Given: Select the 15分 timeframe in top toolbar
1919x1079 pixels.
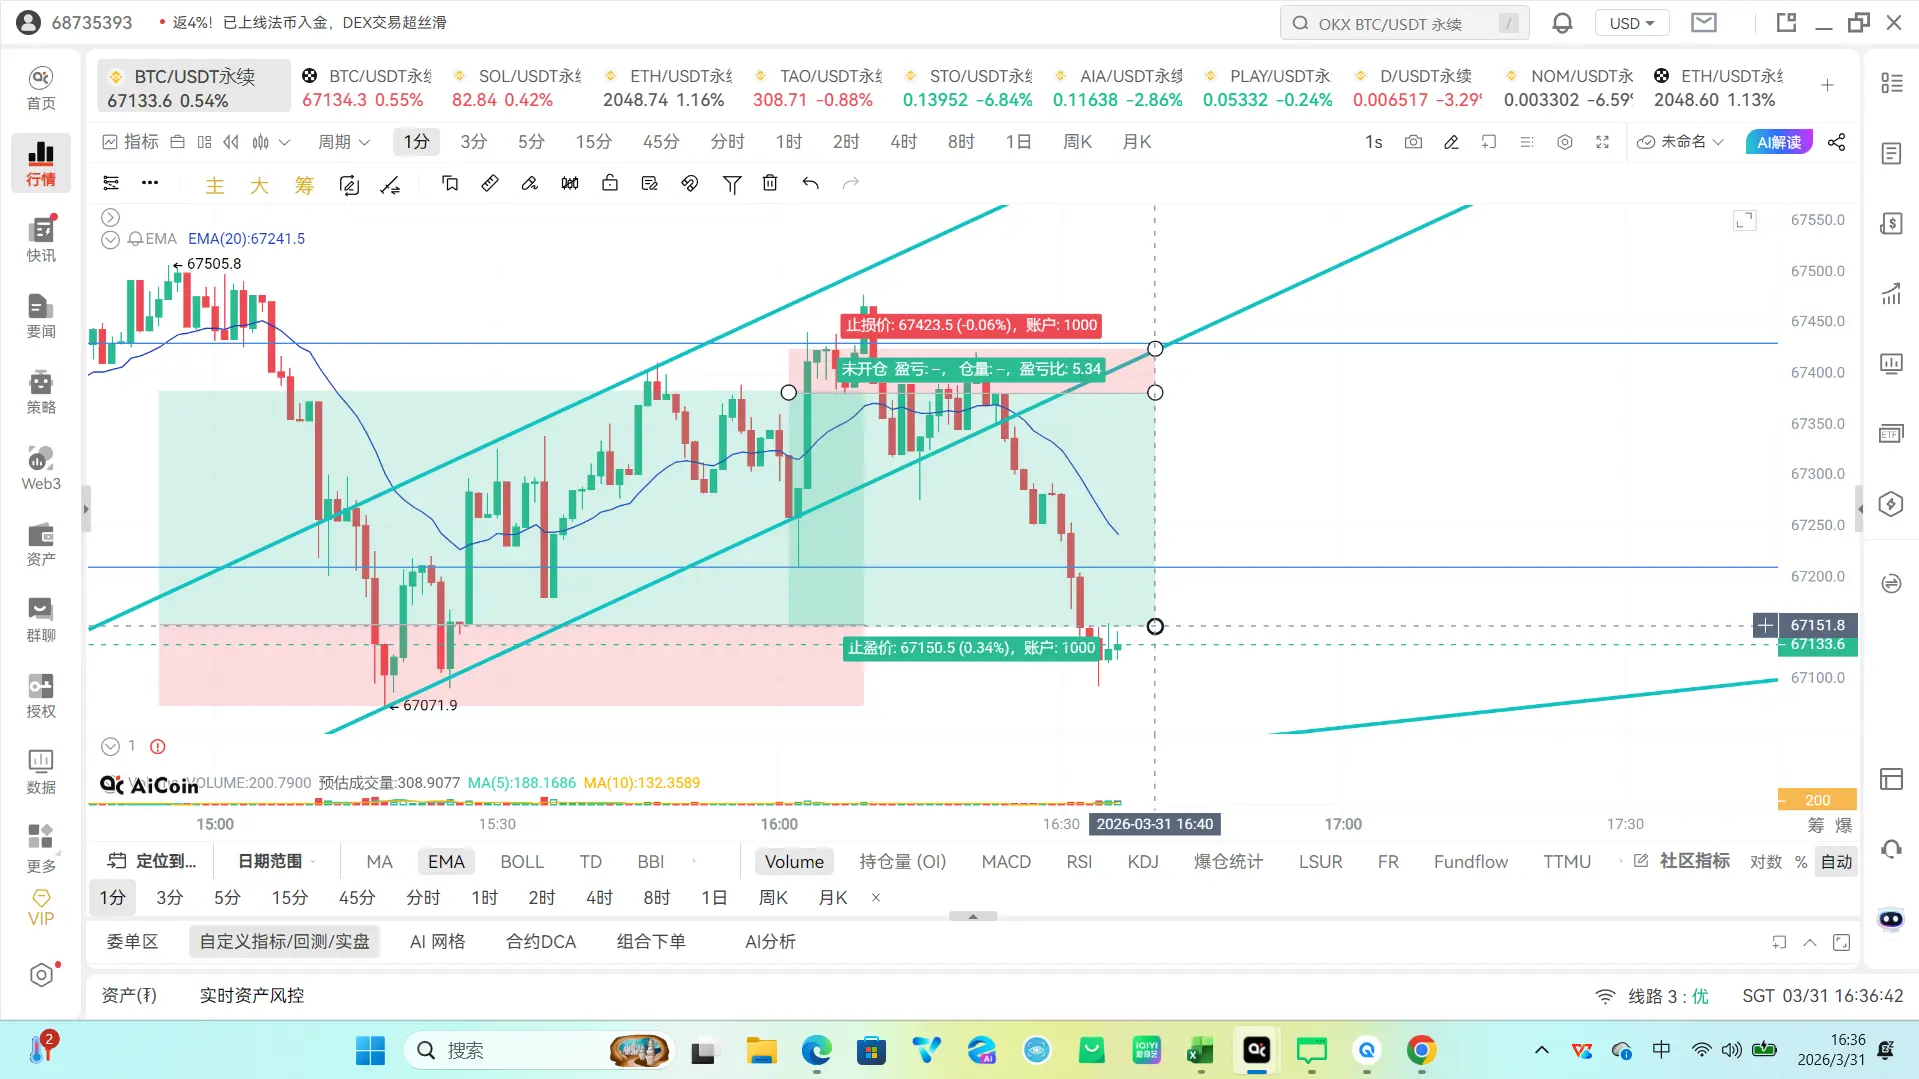Looking at the screenshot, I should click(593, 142).
